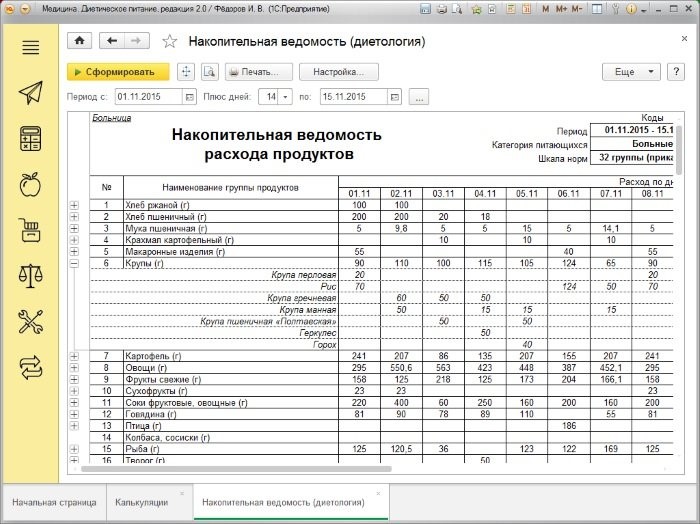Click the Сформировать button
The image size is (700, 524).
(x=118, y=72)
